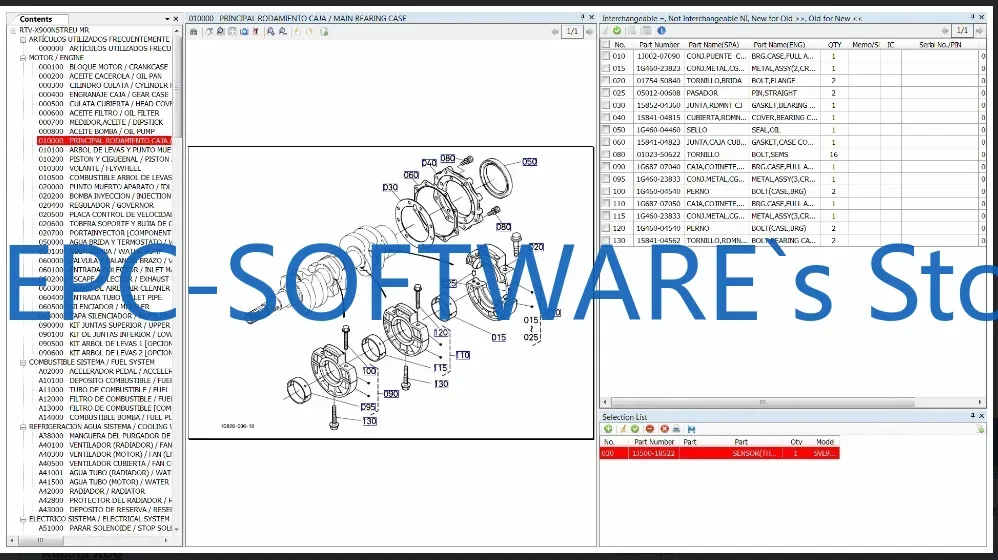Collapse ELECTRICO SISTEMA / ELECTRICAL SYSTEM node
The height and width of the screenshot is (560, 998).
(x=23, y=519)
